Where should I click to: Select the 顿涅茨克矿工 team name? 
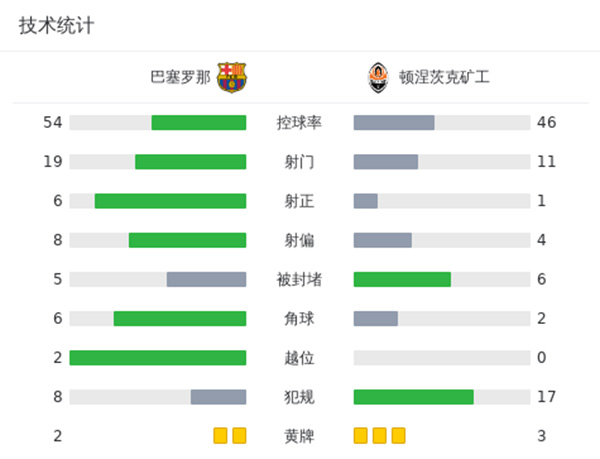(445, 77)
